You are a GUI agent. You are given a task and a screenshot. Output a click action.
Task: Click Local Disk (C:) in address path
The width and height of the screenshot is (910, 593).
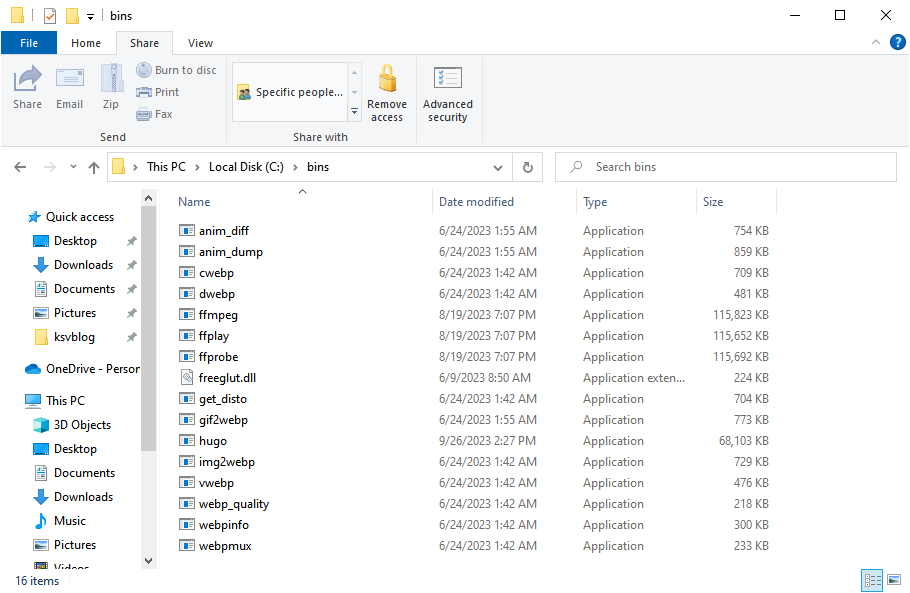(246, 167)
